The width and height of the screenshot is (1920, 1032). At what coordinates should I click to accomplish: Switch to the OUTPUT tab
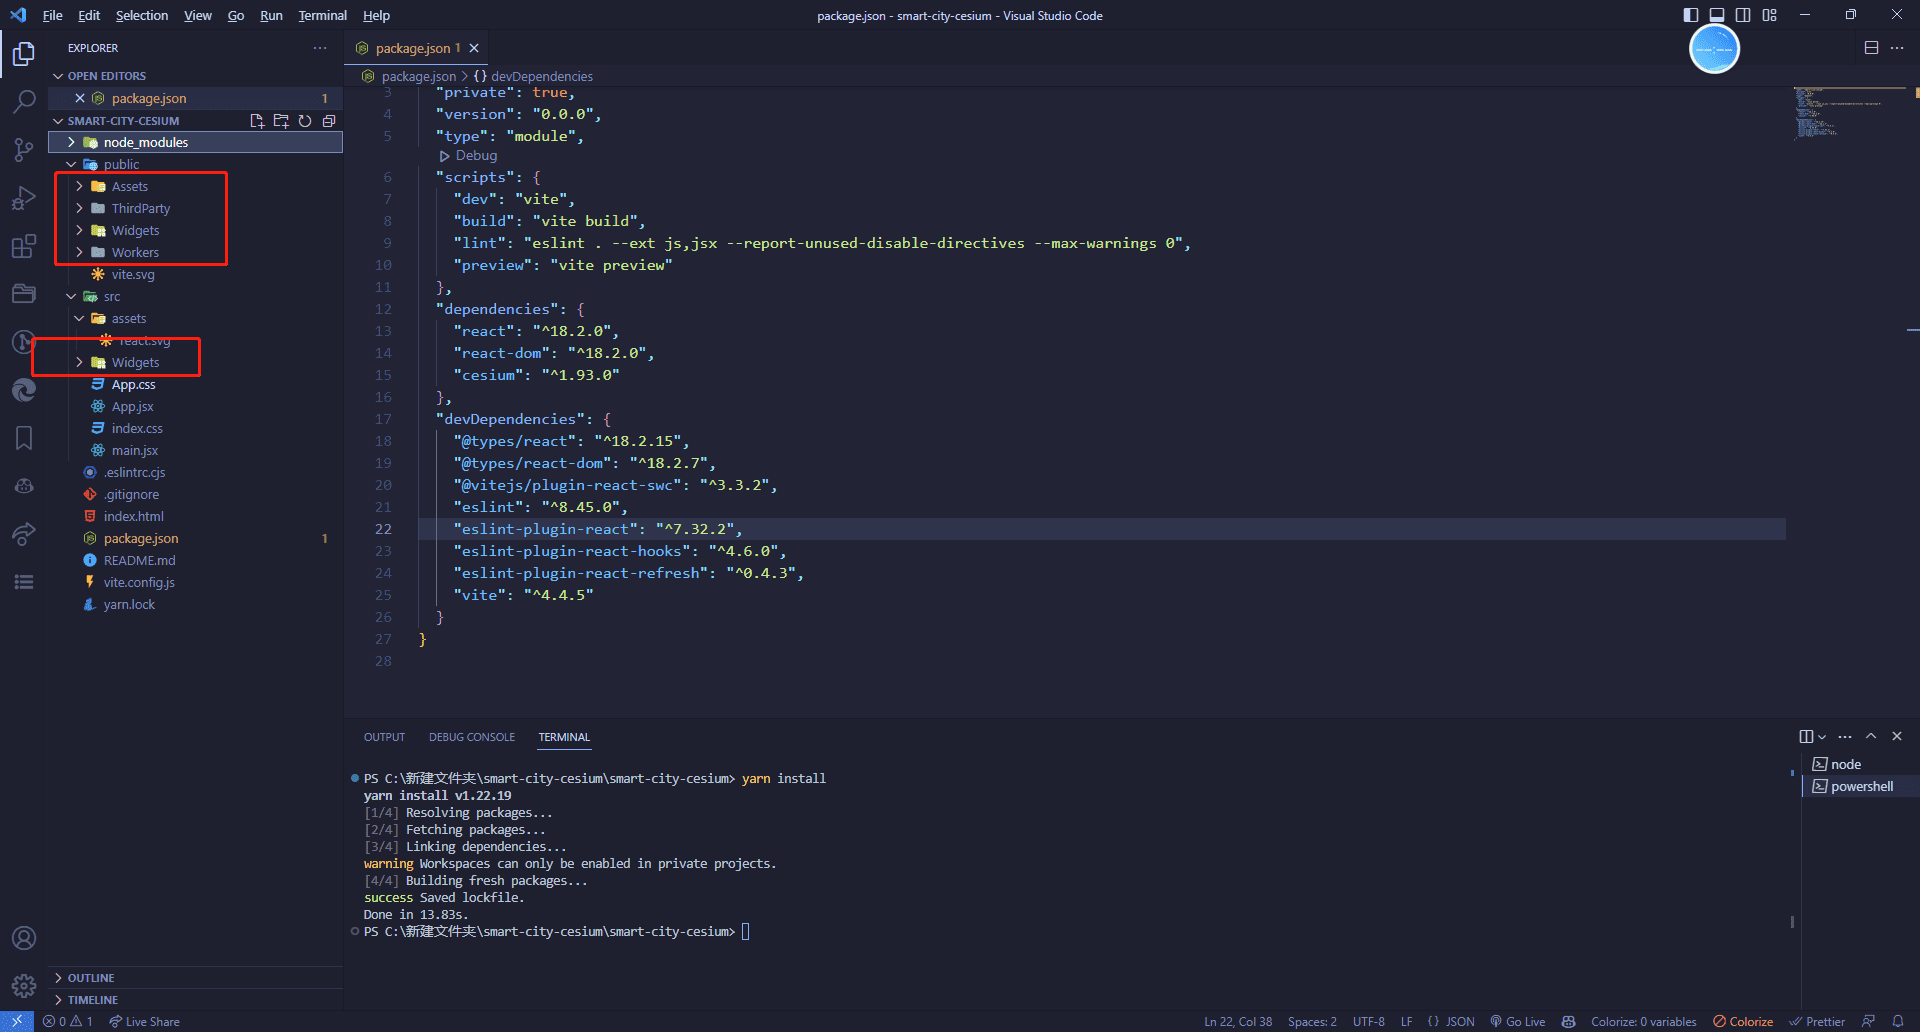click(384, 737)
